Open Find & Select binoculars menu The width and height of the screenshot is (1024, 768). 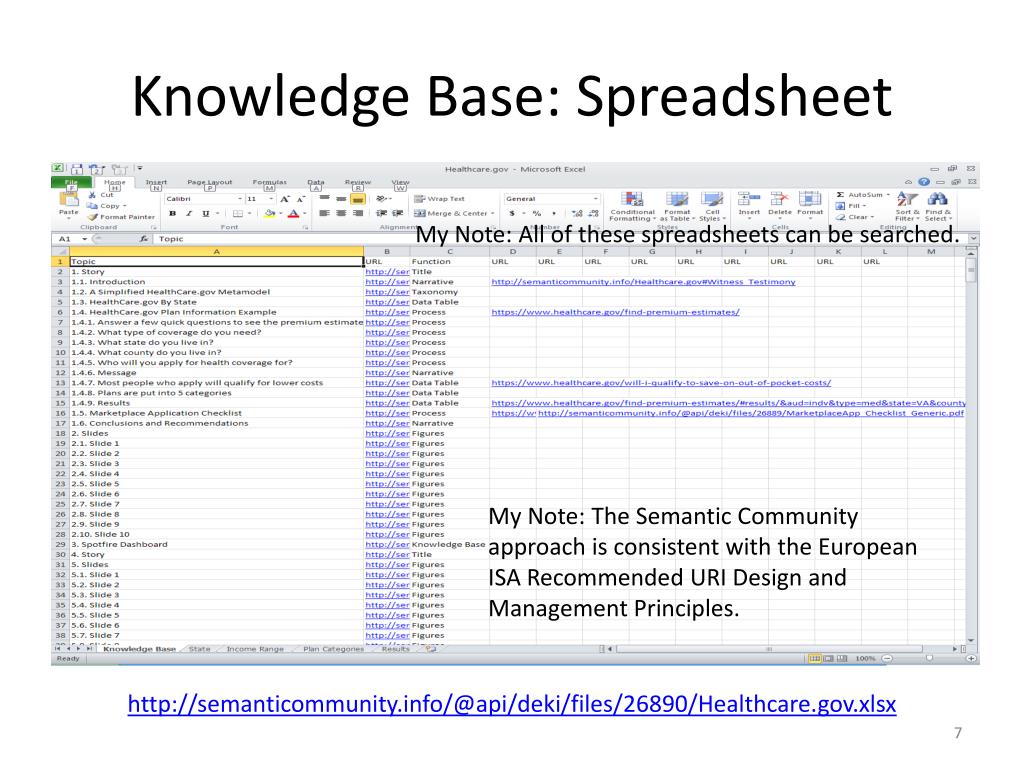point(938,206)
